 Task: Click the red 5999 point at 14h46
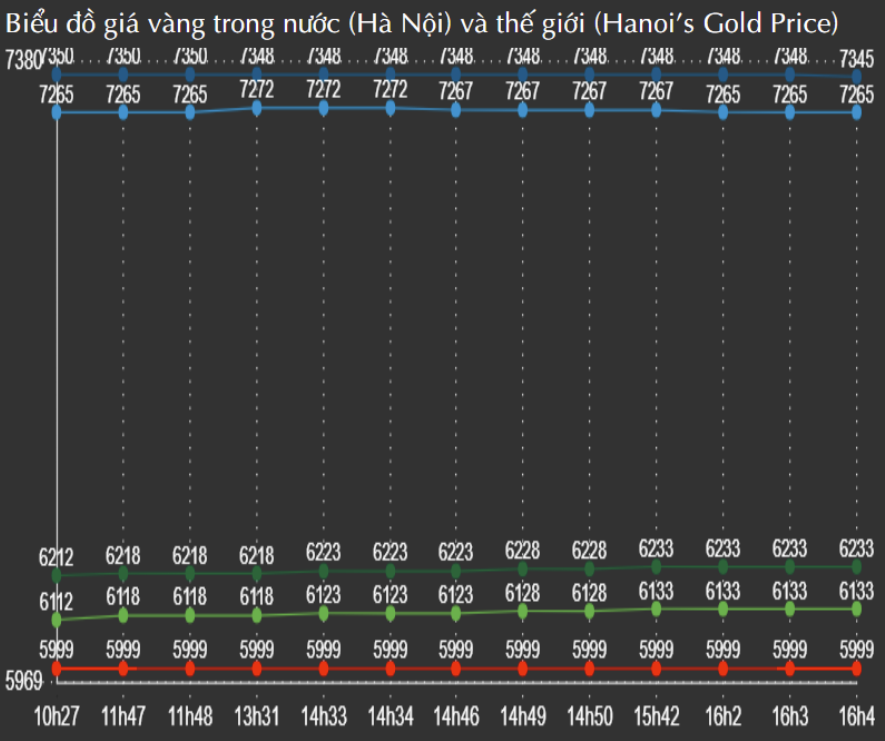(456, 667)
